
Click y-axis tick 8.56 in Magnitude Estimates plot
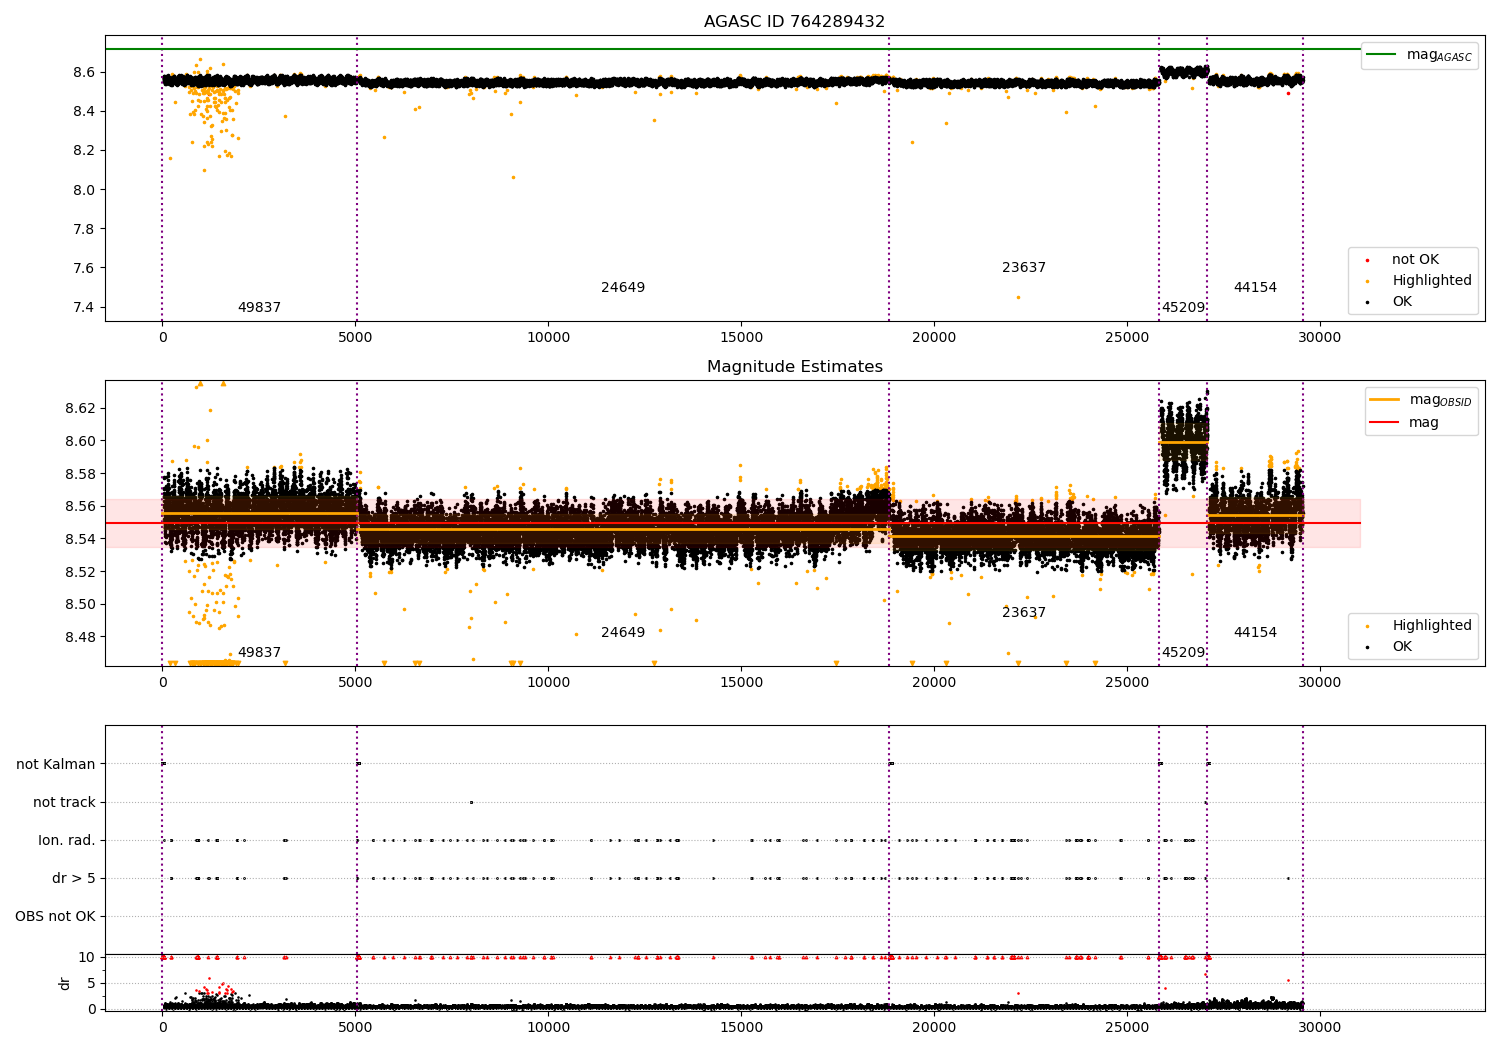click(79, 507)
